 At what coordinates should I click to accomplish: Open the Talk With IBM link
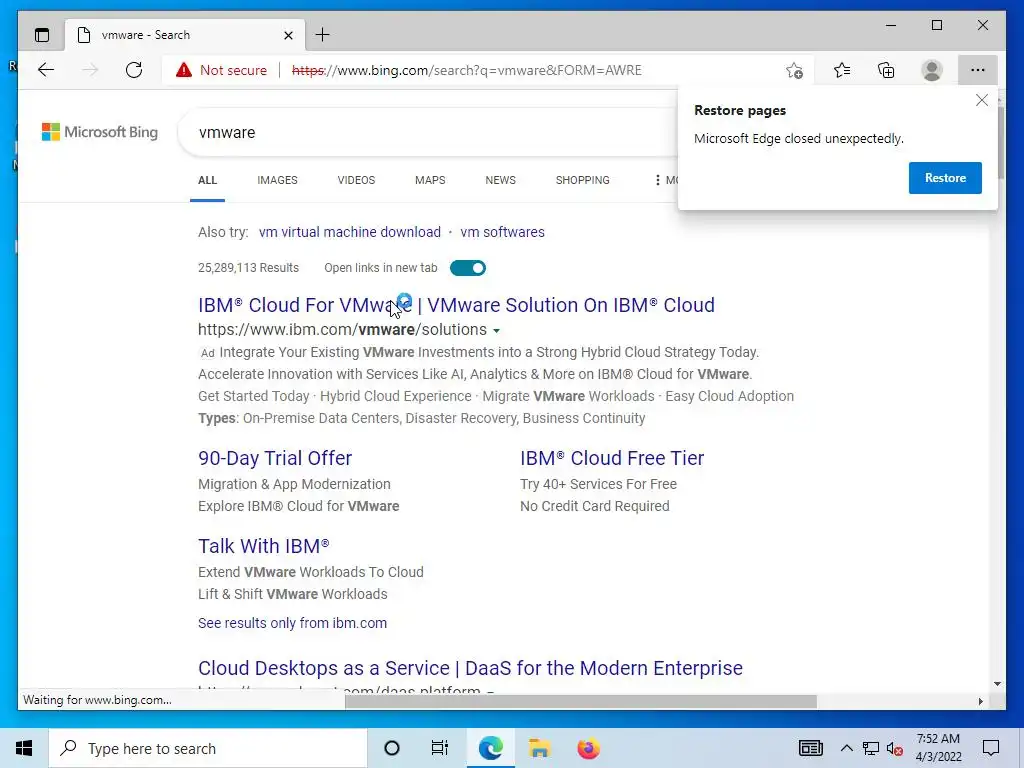(264, 546)
